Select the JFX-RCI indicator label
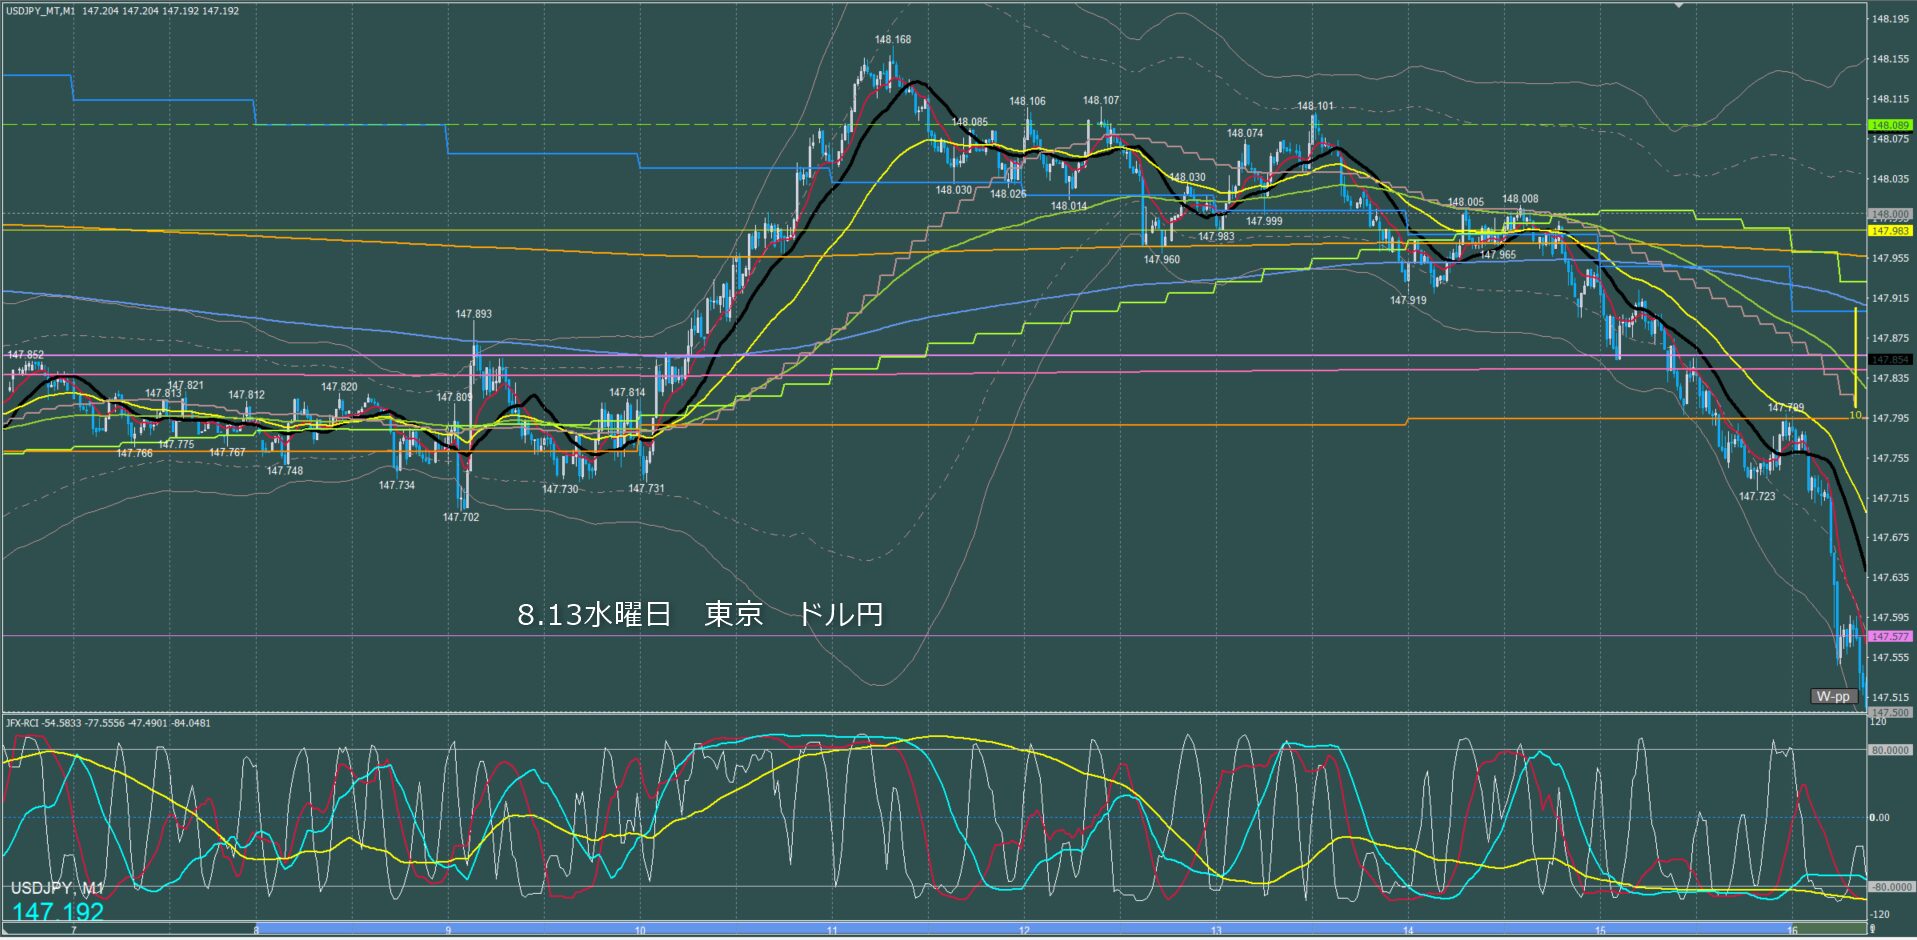The width and height of the screenshot is (1917, 940). coord(23,722)
